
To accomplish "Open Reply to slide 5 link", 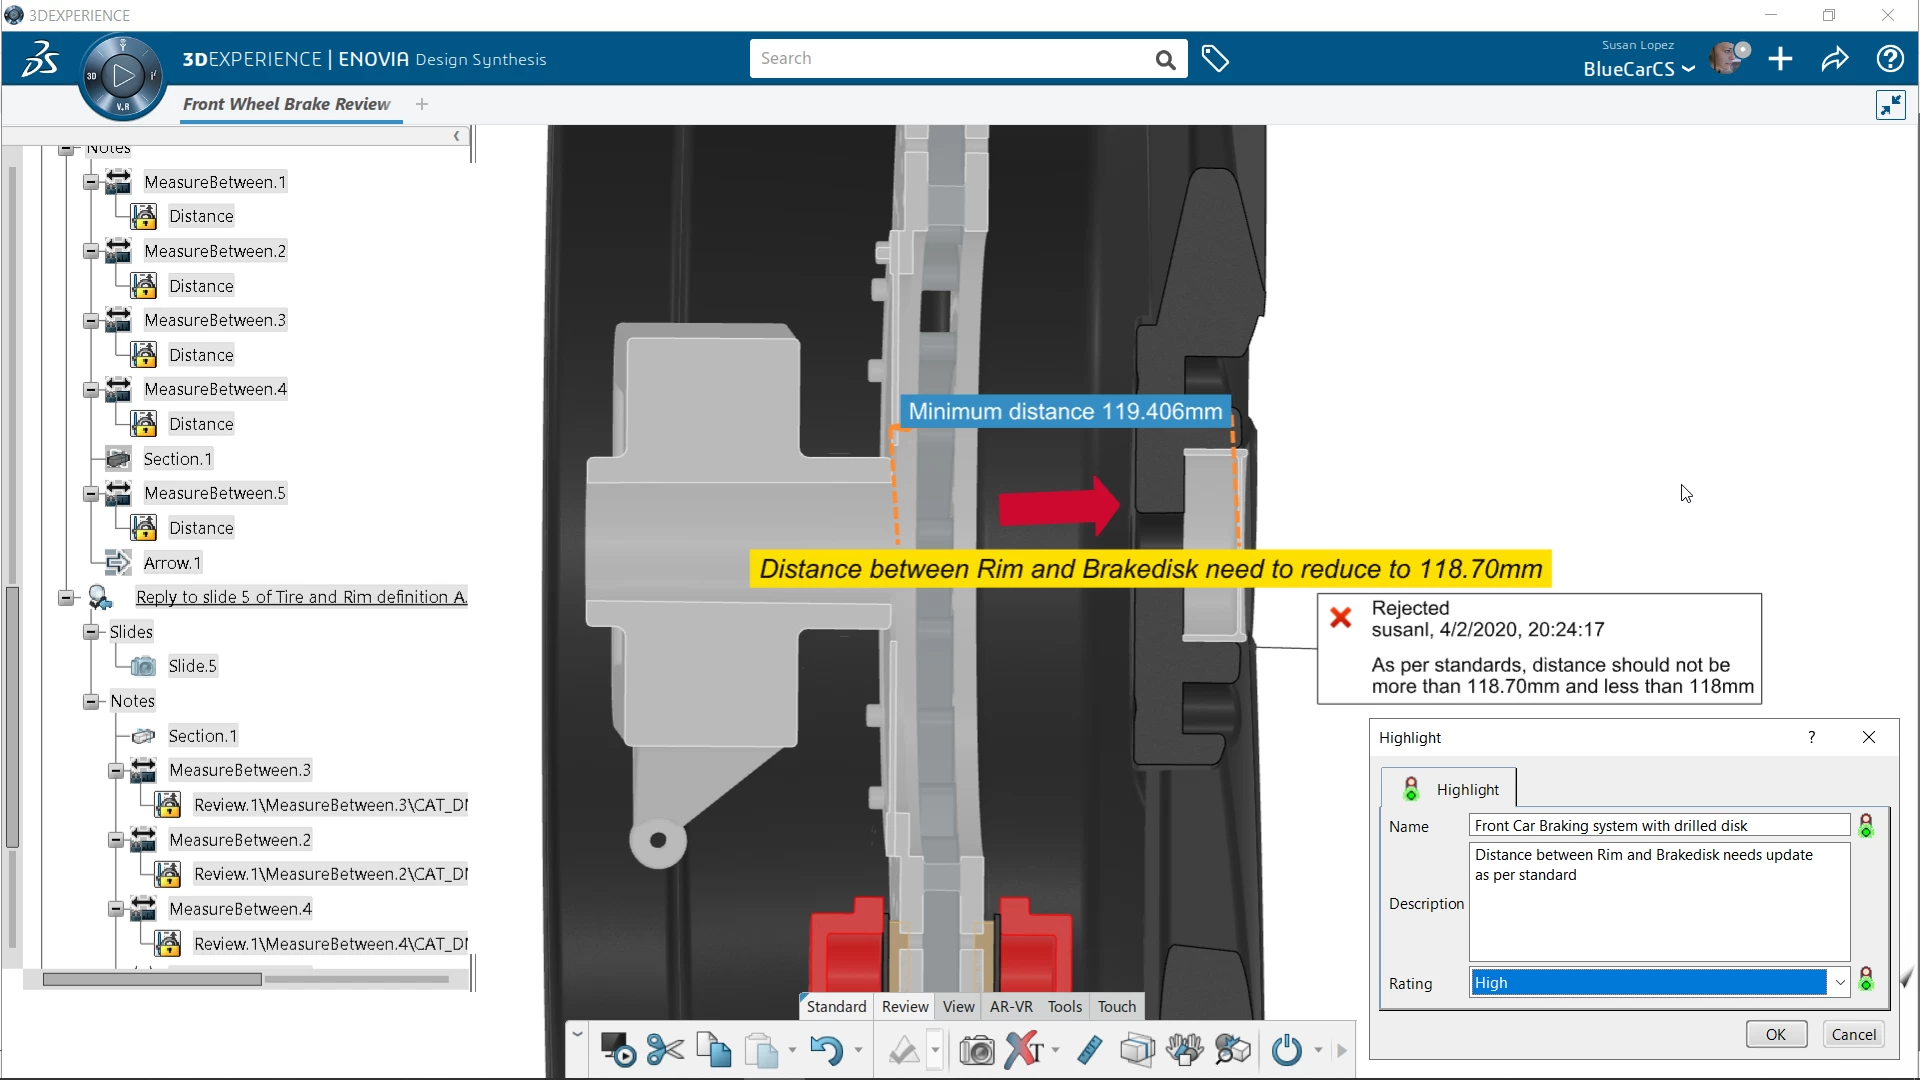I will pyautogui.click(x=301, y=597).
